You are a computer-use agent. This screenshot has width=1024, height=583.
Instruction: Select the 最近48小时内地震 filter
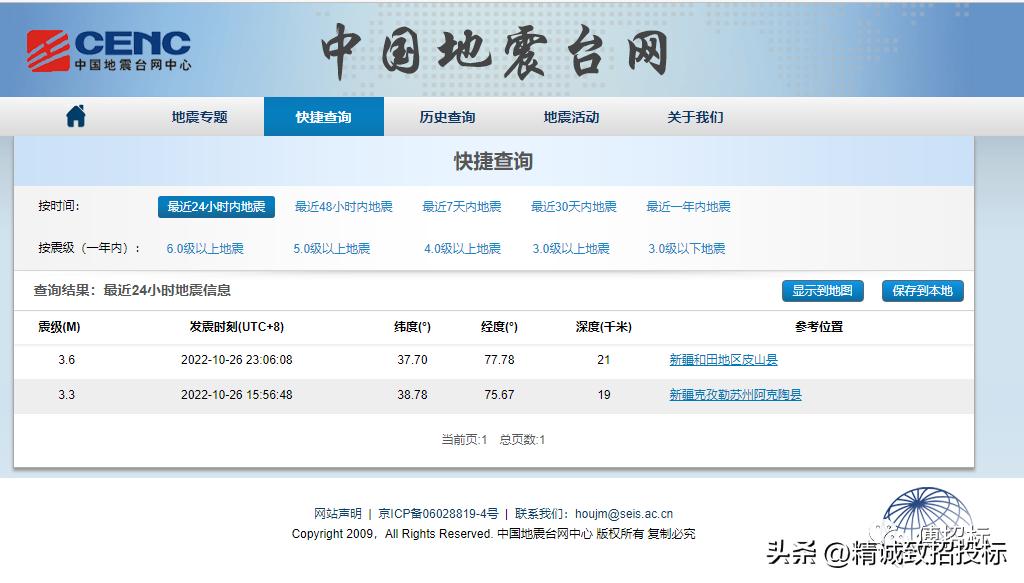(344, 206)
